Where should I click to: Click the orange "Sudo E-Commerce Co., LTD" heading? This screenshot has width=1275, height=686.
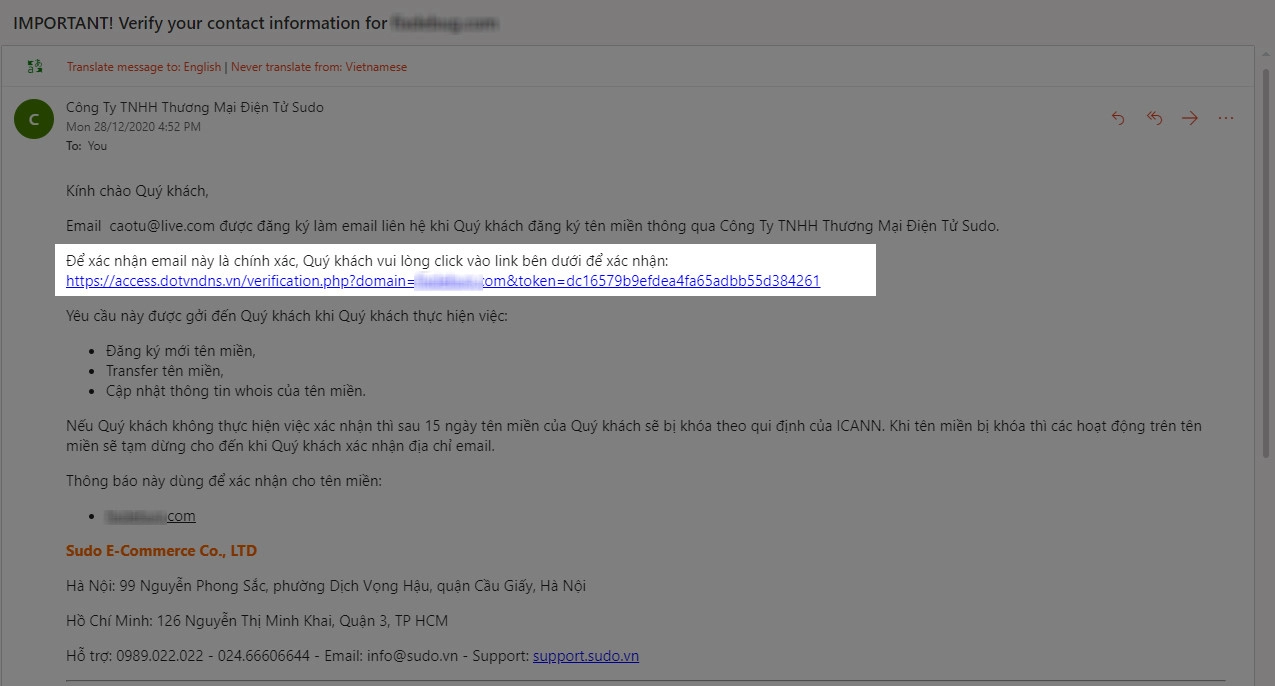pos(161,551)
